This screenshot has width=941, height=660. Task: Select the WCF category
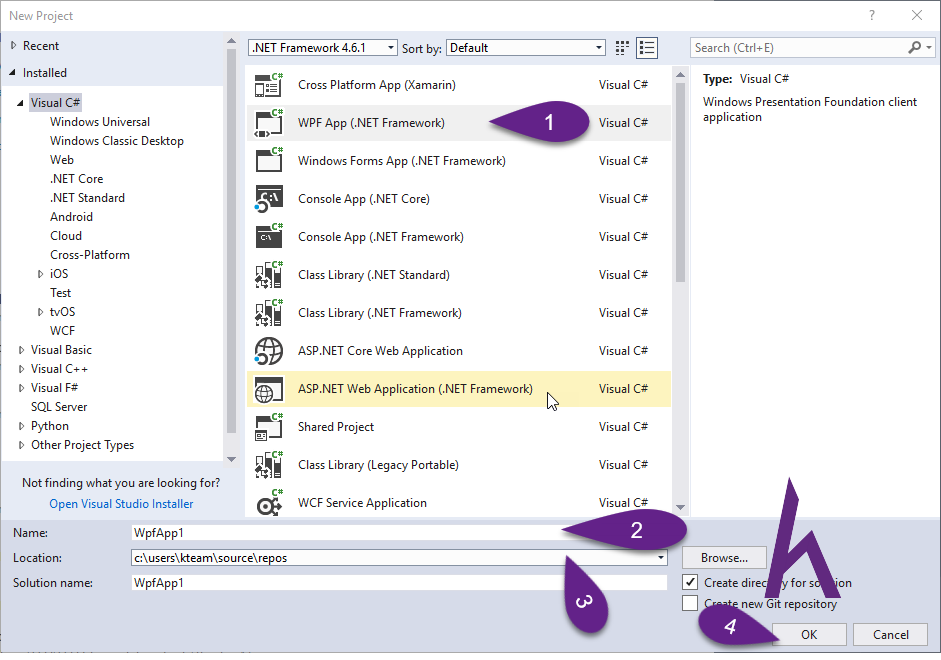click(x=62, y=331)
